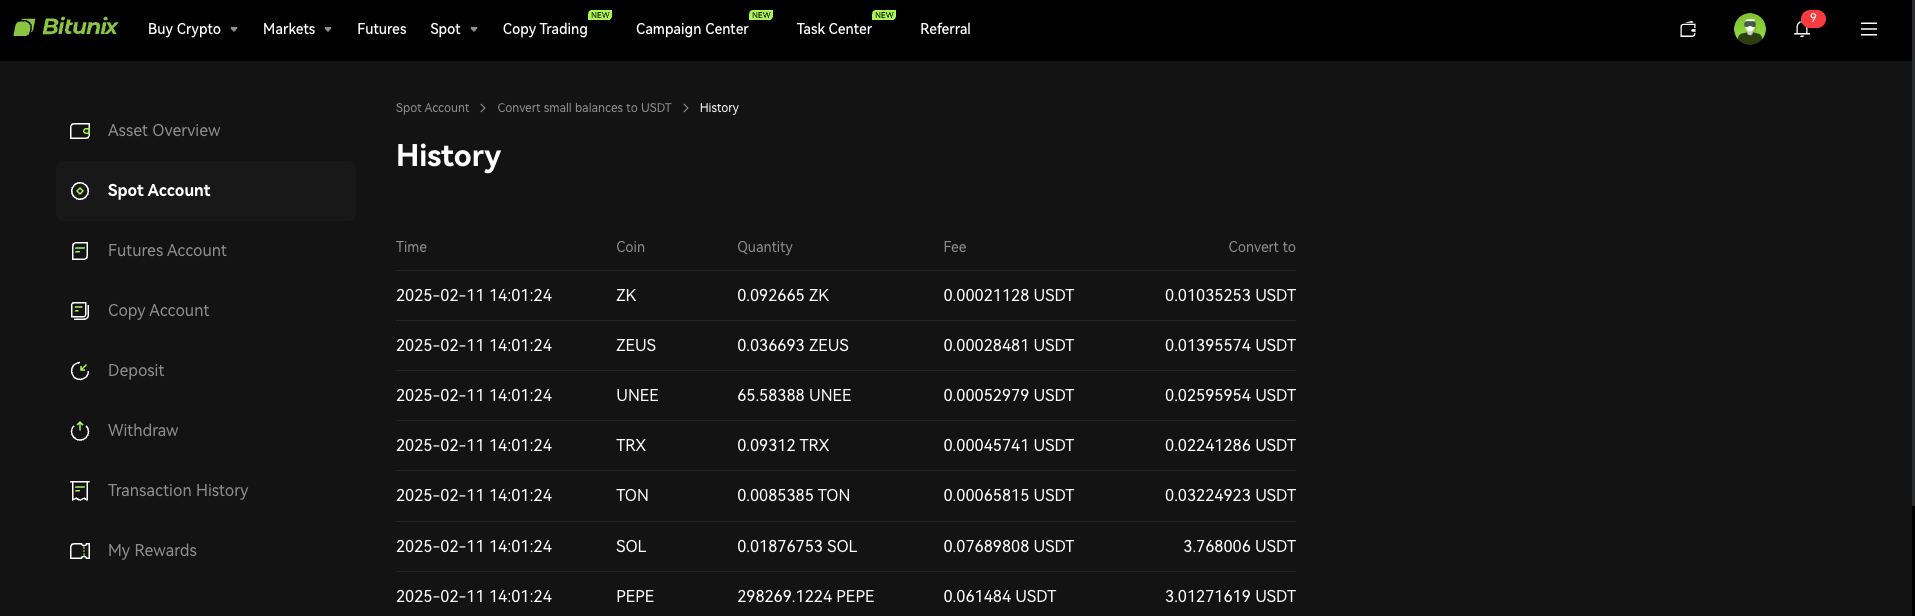The height and width of the screenshot is (616, 1915).
Task: Open the Futures menu item
Action: [x=381, y=29]
